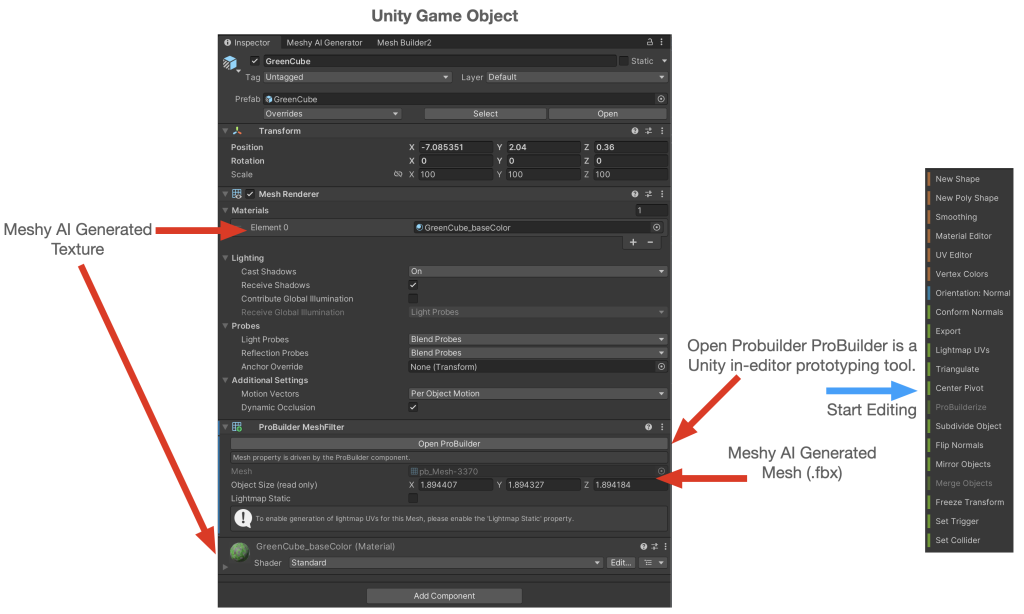Open Mesh Renderer preset settings icon

pos(648,194)
